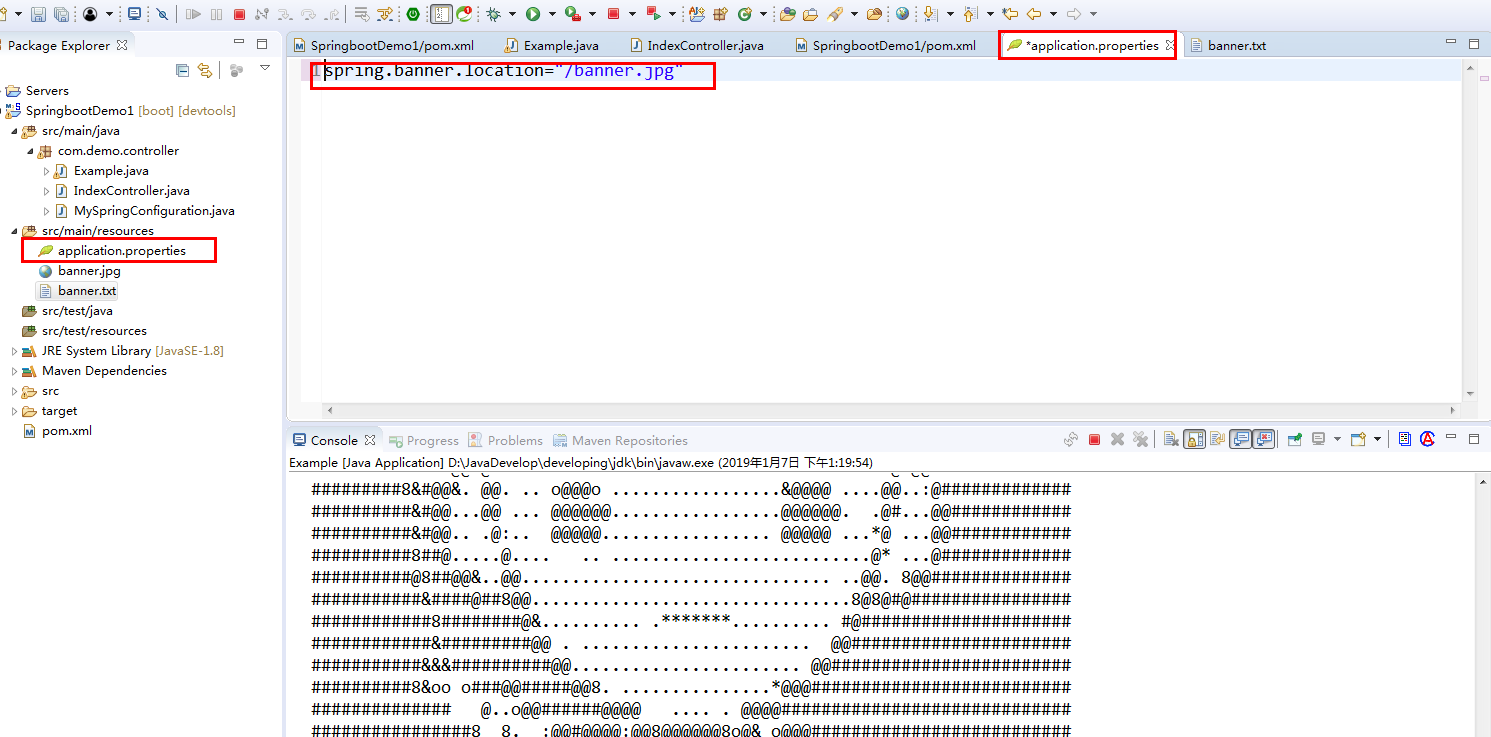This screenshot has height=737, width=1491.
Task: Open the Run button dropdown arrow
Action: point(552,14)
